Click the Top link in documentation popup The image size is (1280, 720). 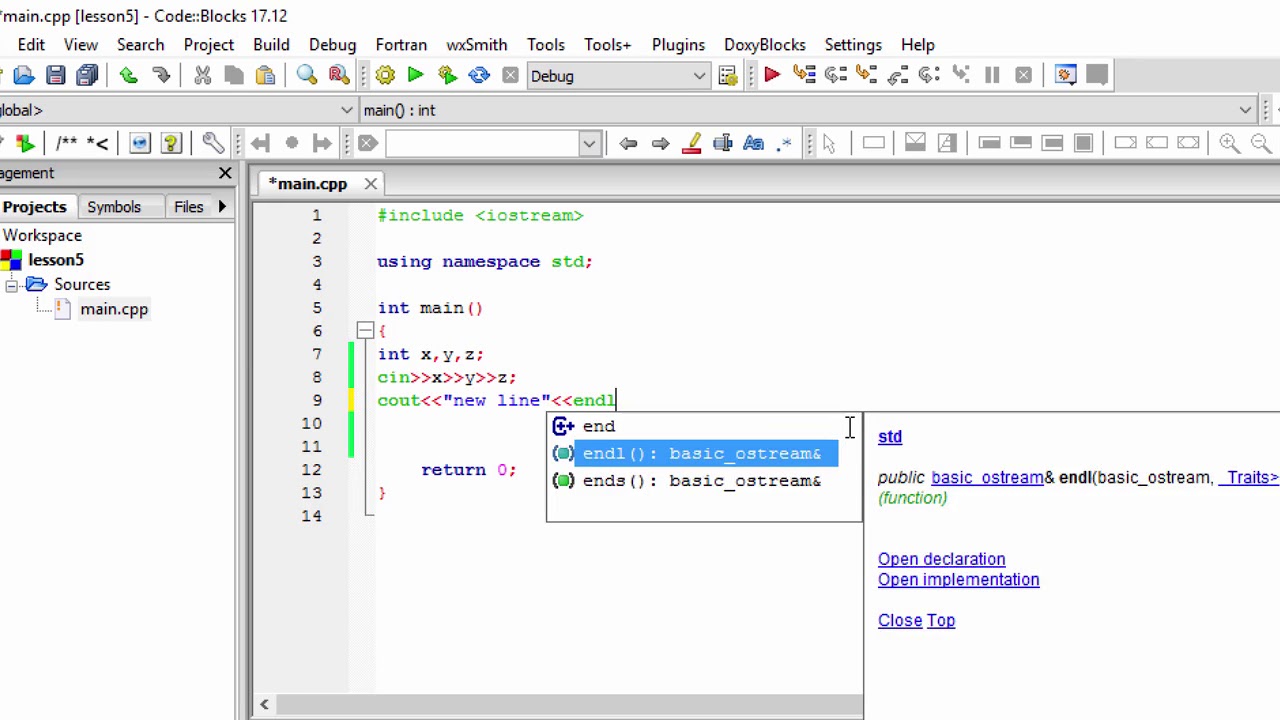click(x=941, y=620)
